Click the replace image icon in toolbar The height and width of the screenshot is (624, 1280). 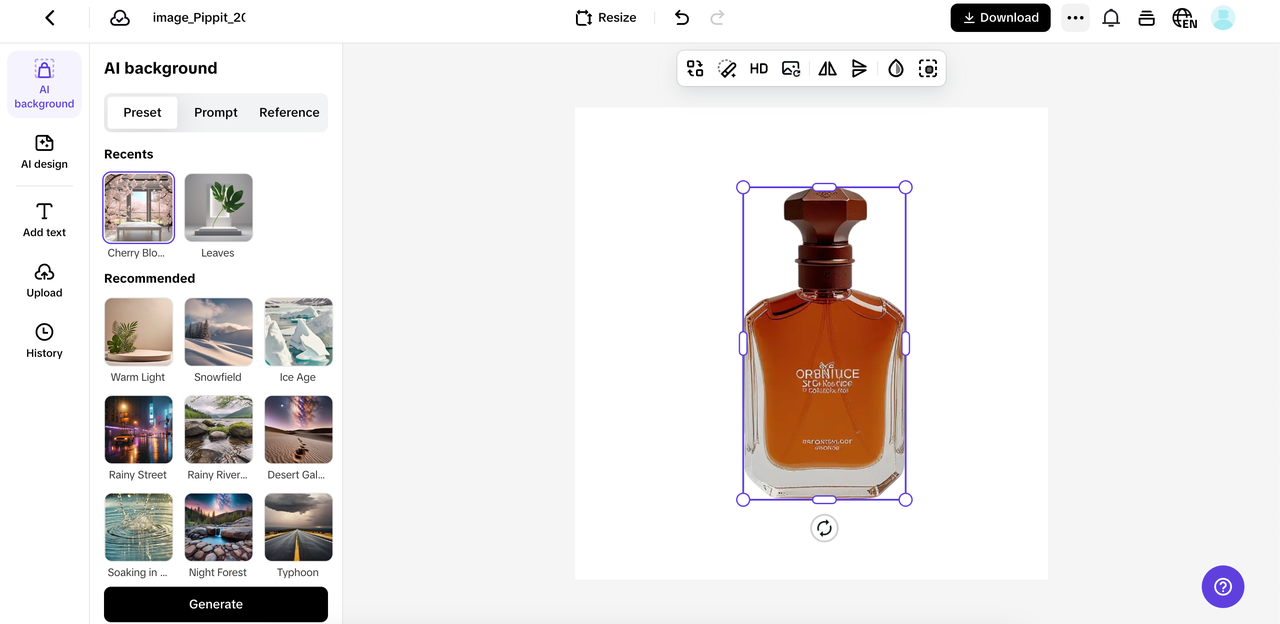click(791, 68)
